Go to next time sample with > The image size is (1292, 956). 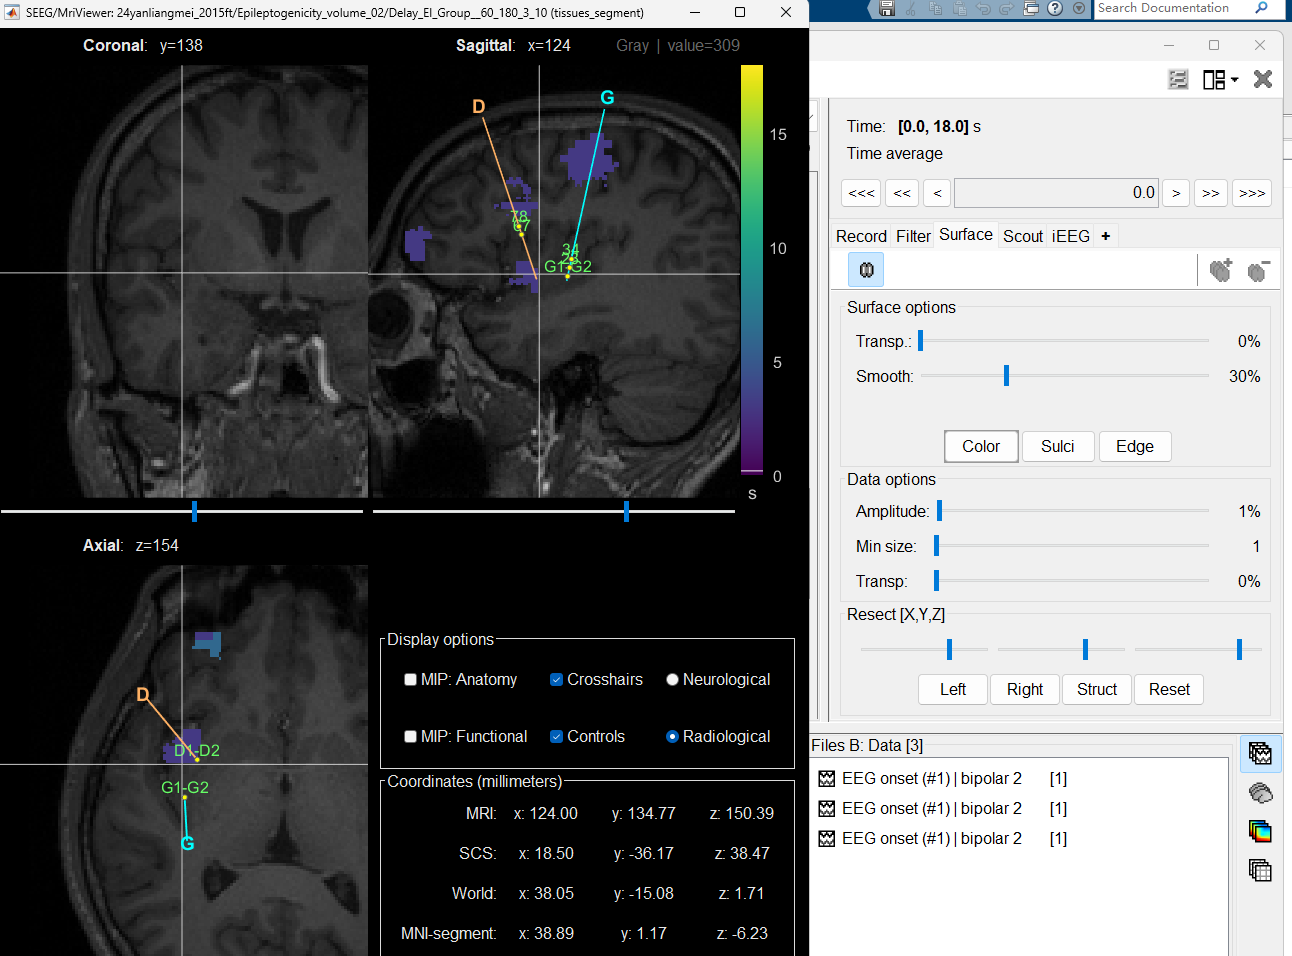(1176, 193)
